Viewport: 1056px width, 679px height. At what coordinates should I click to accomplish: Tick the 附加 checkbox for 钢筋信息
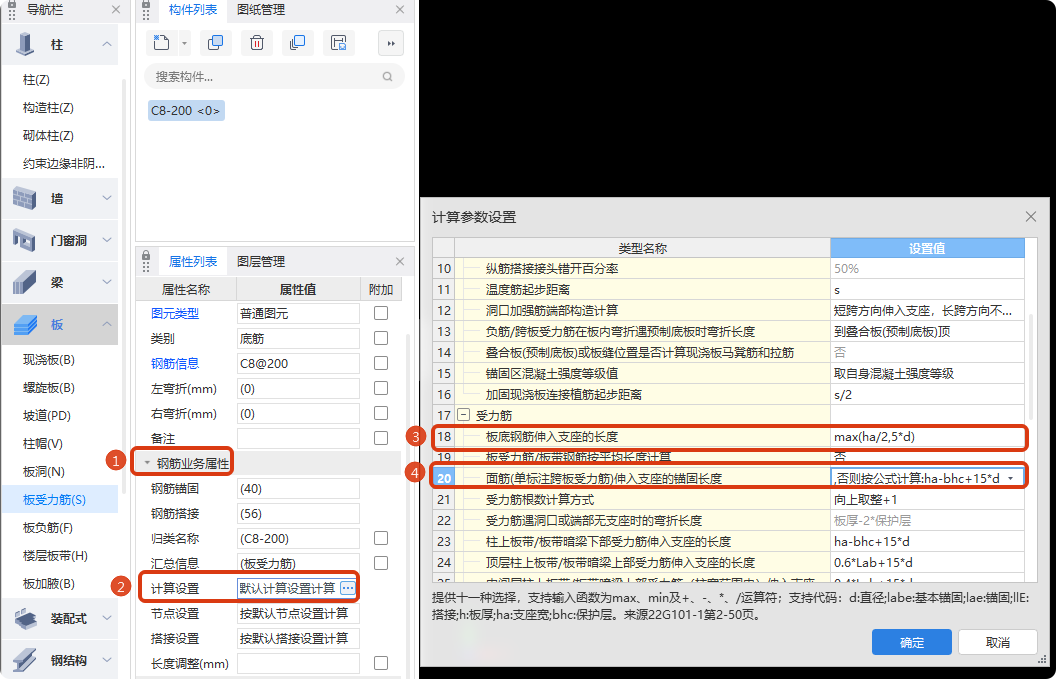pyautogui.click(x=381, y=363)
